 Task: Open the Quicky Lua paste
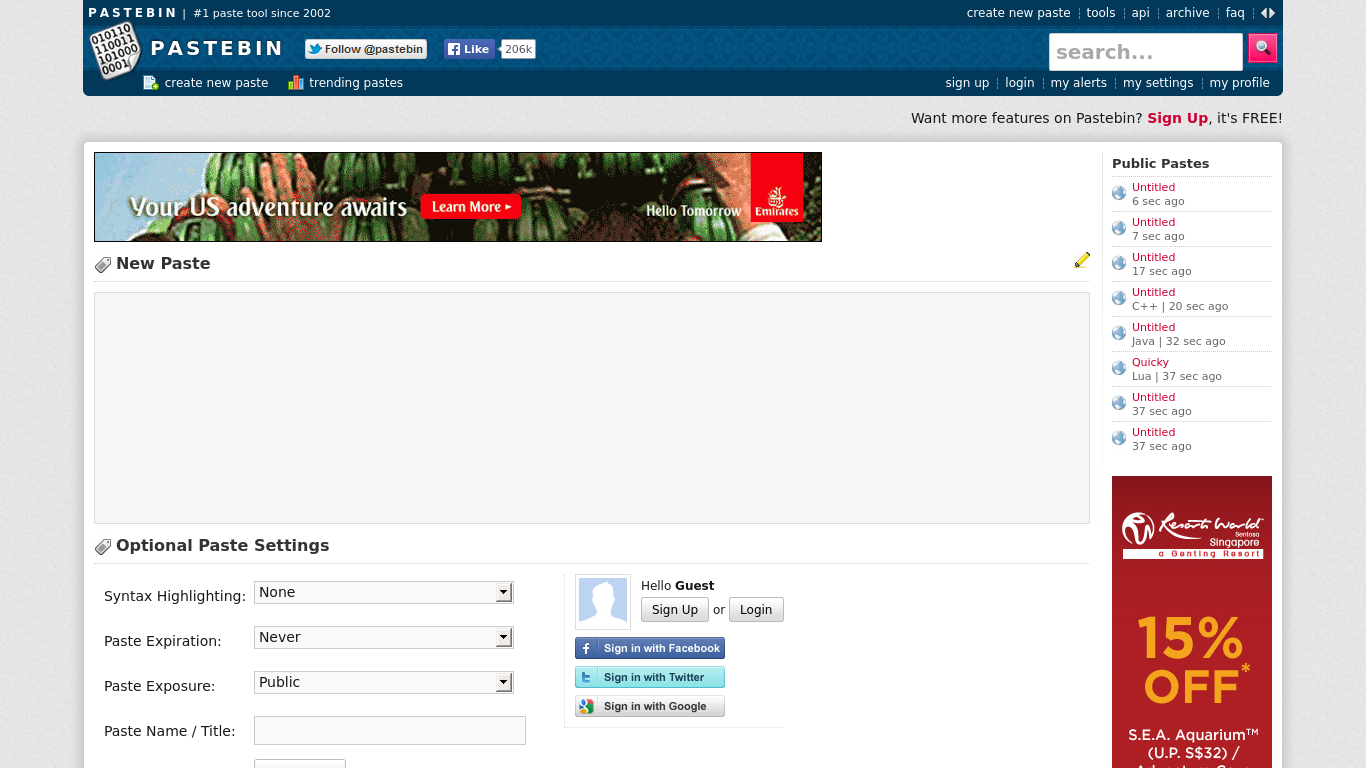1150,362
